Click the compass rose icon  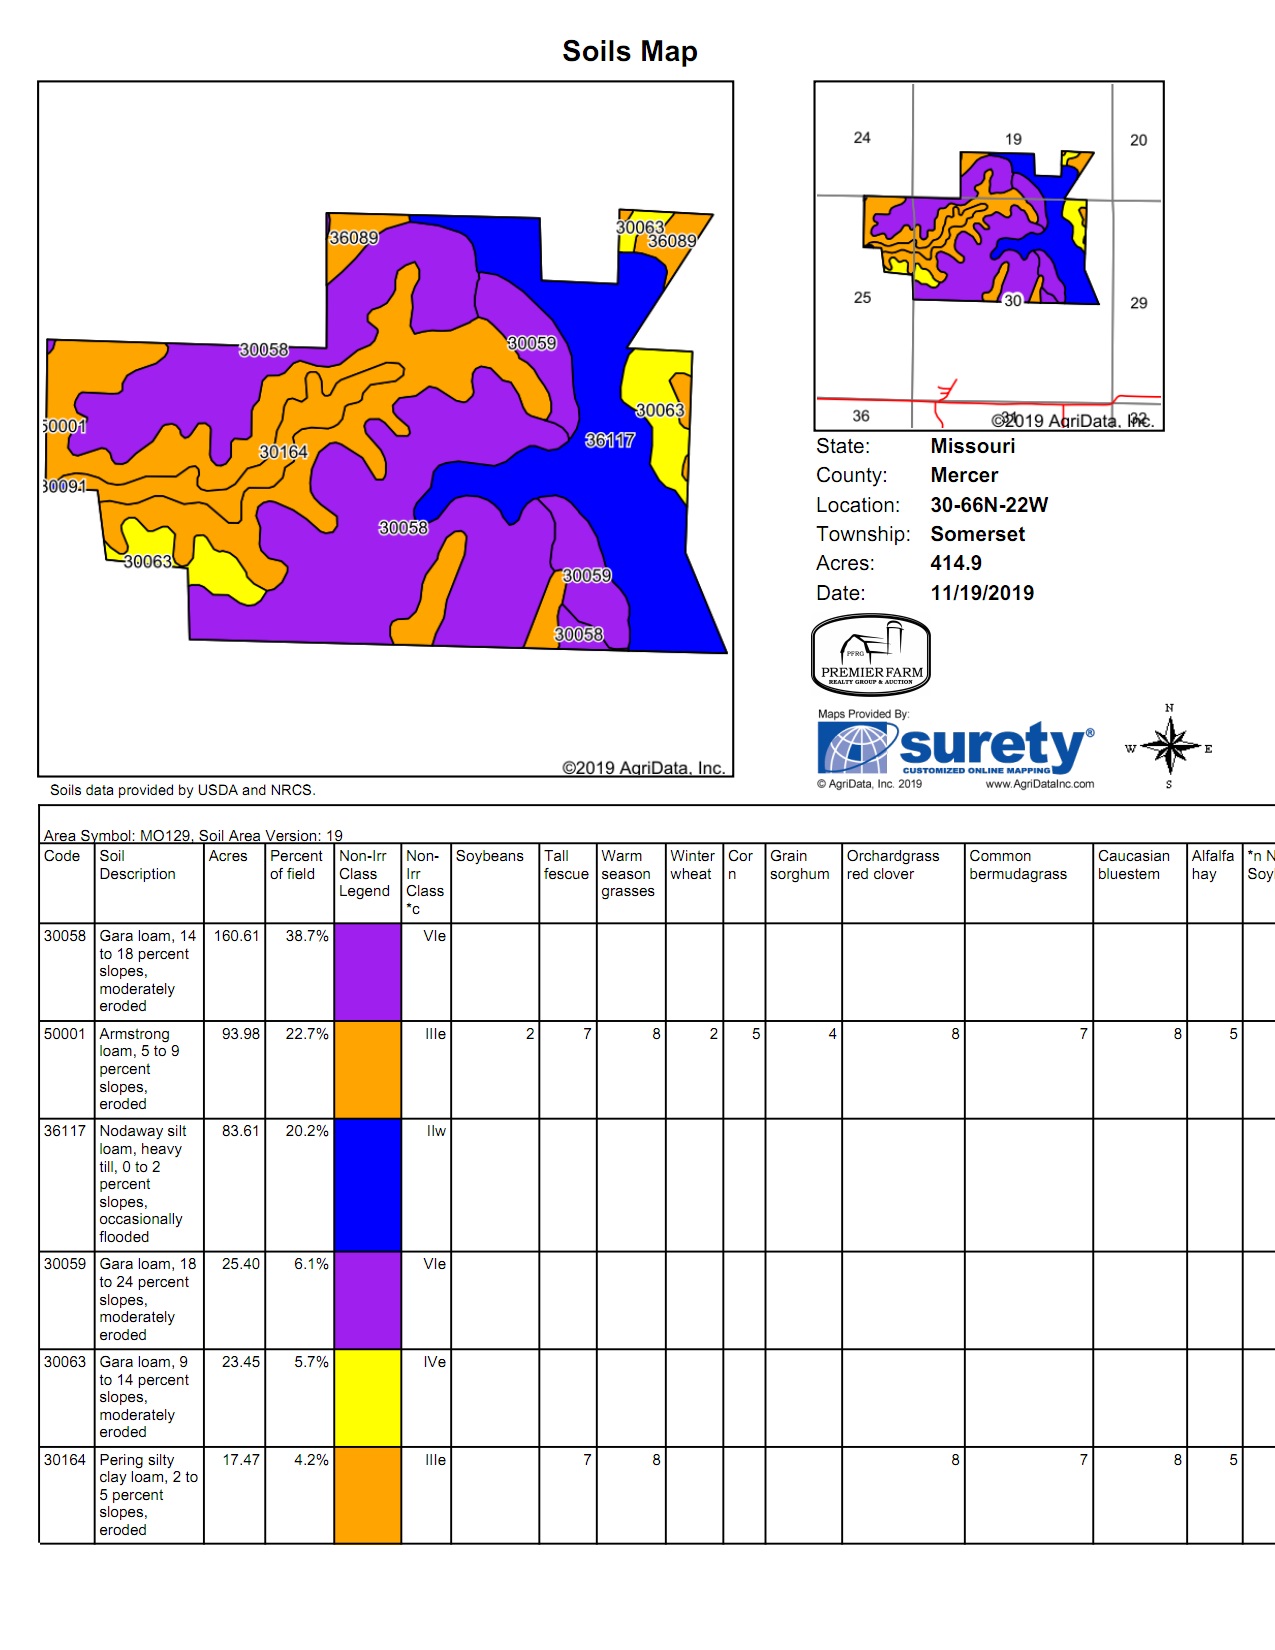1169,747
